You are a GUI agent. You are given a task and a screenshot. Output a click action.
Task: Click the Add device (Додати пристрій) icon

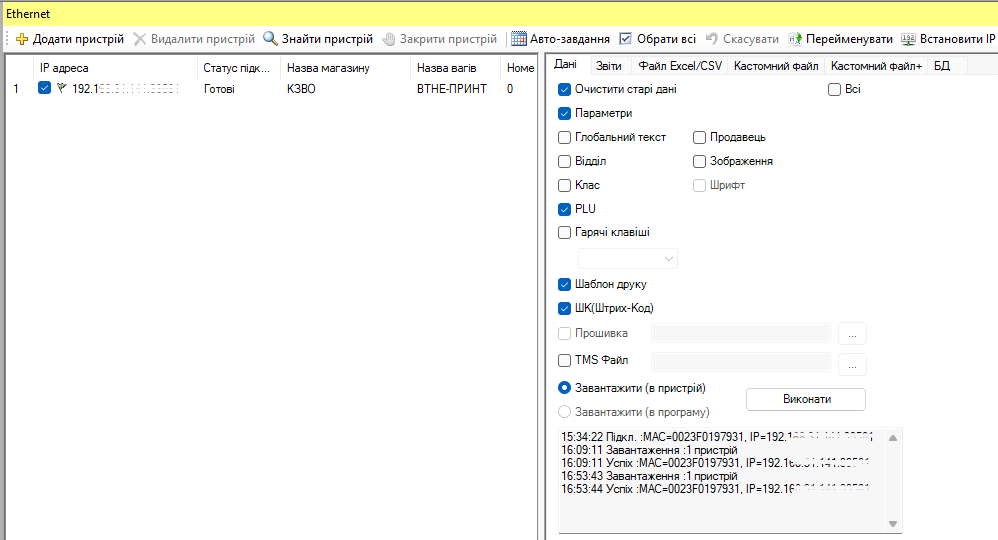click(22, 39)
